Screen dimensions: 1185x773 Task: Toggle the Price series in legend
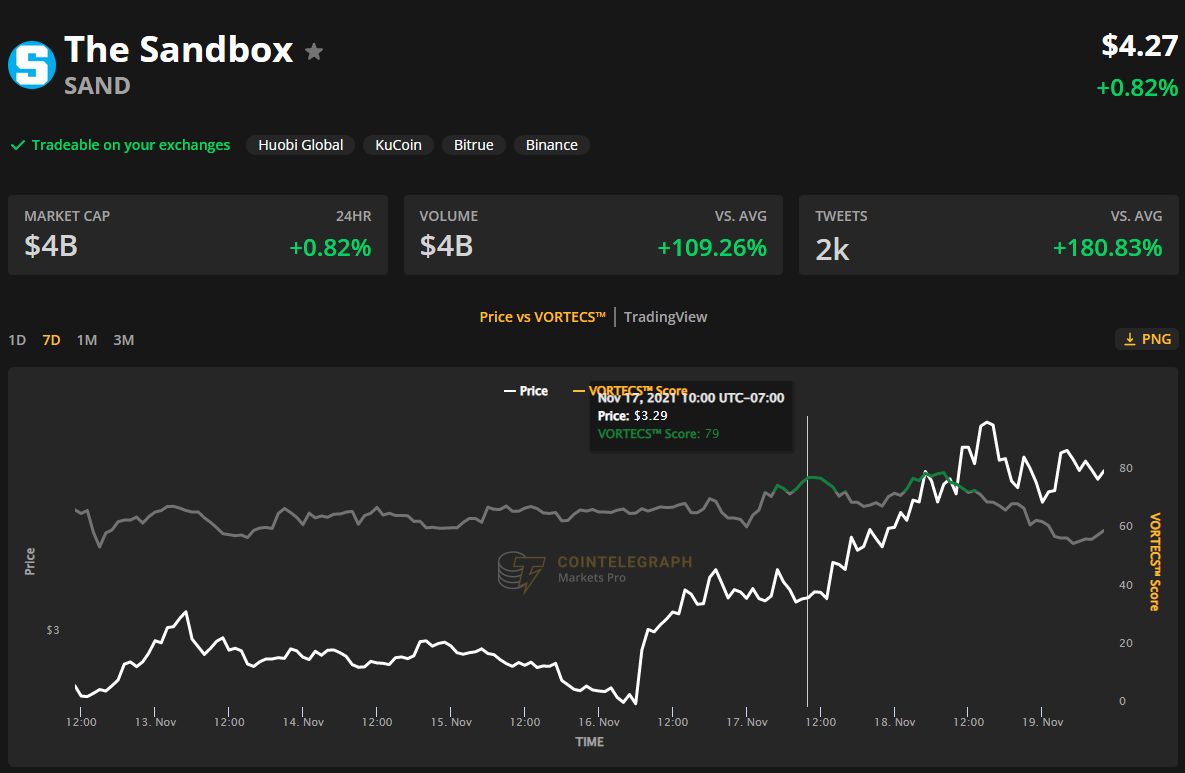pos(525,391)
